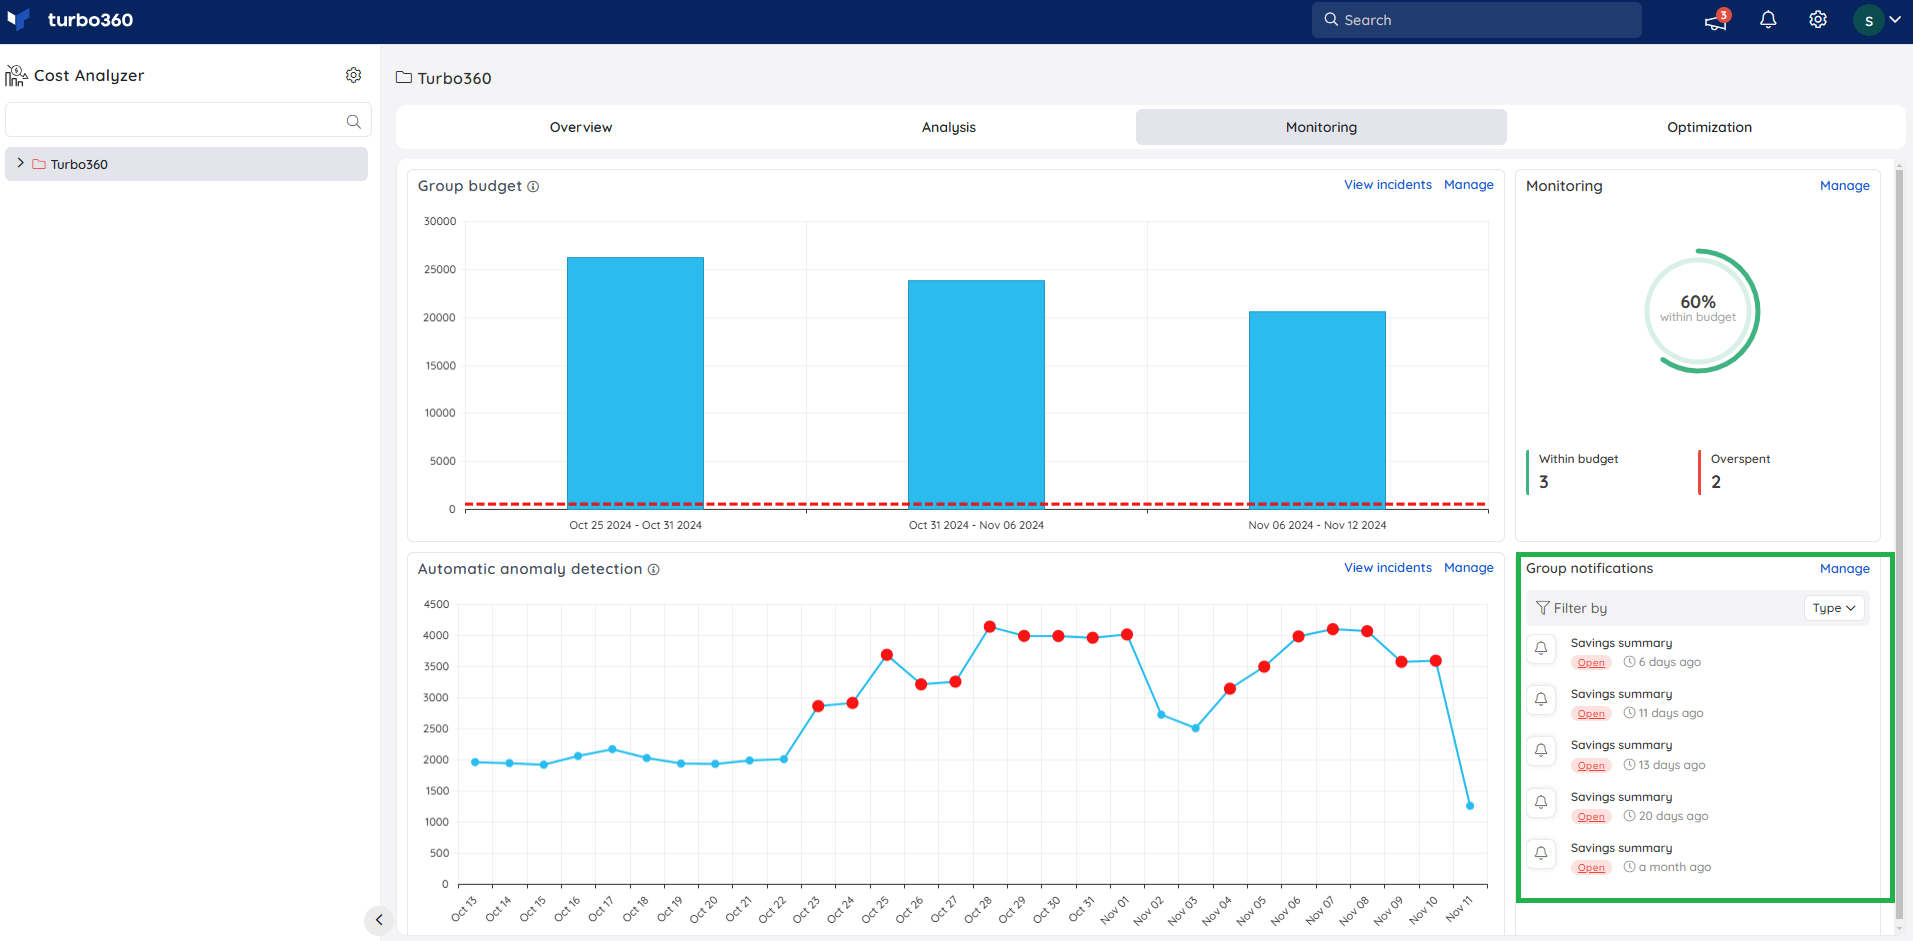Click the Oct 25 2024 - Oct 31 2024 bar

click(635, 383)
